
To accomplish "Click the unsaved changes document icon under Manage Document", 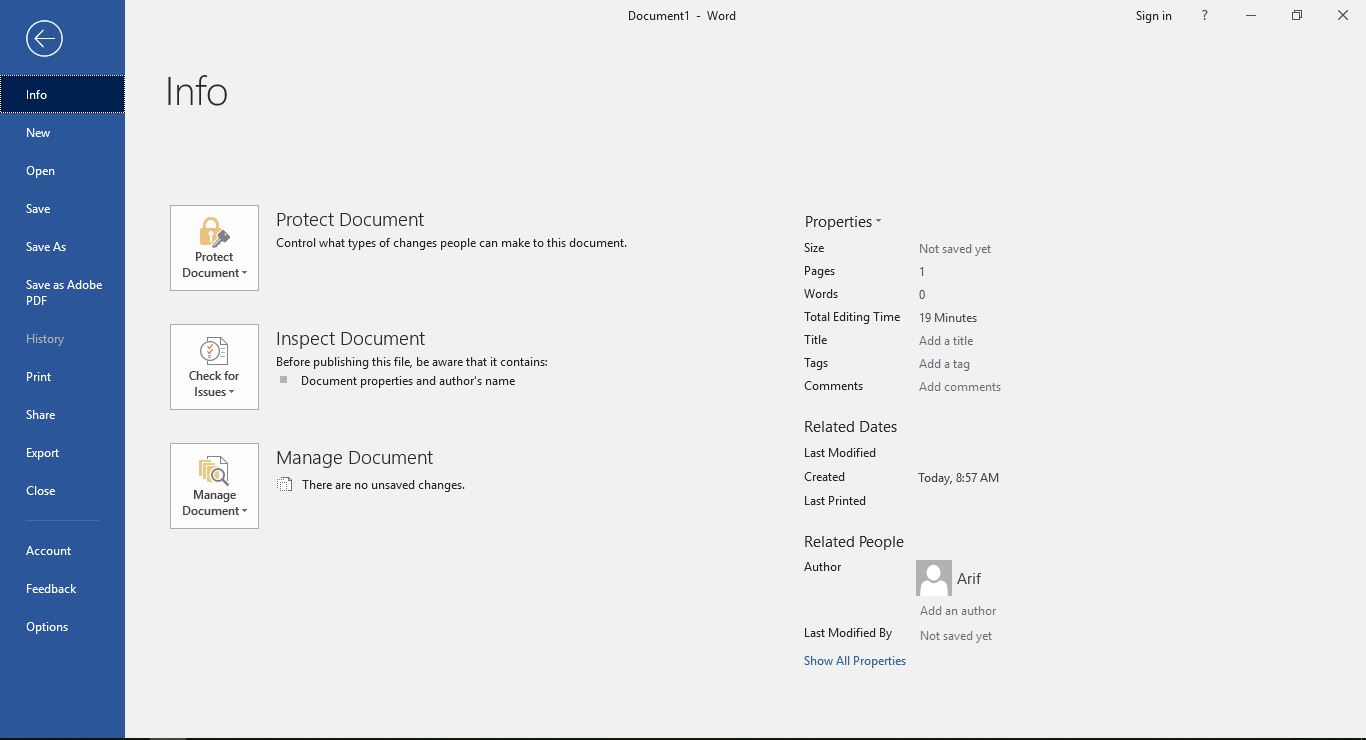I will 284,484.
